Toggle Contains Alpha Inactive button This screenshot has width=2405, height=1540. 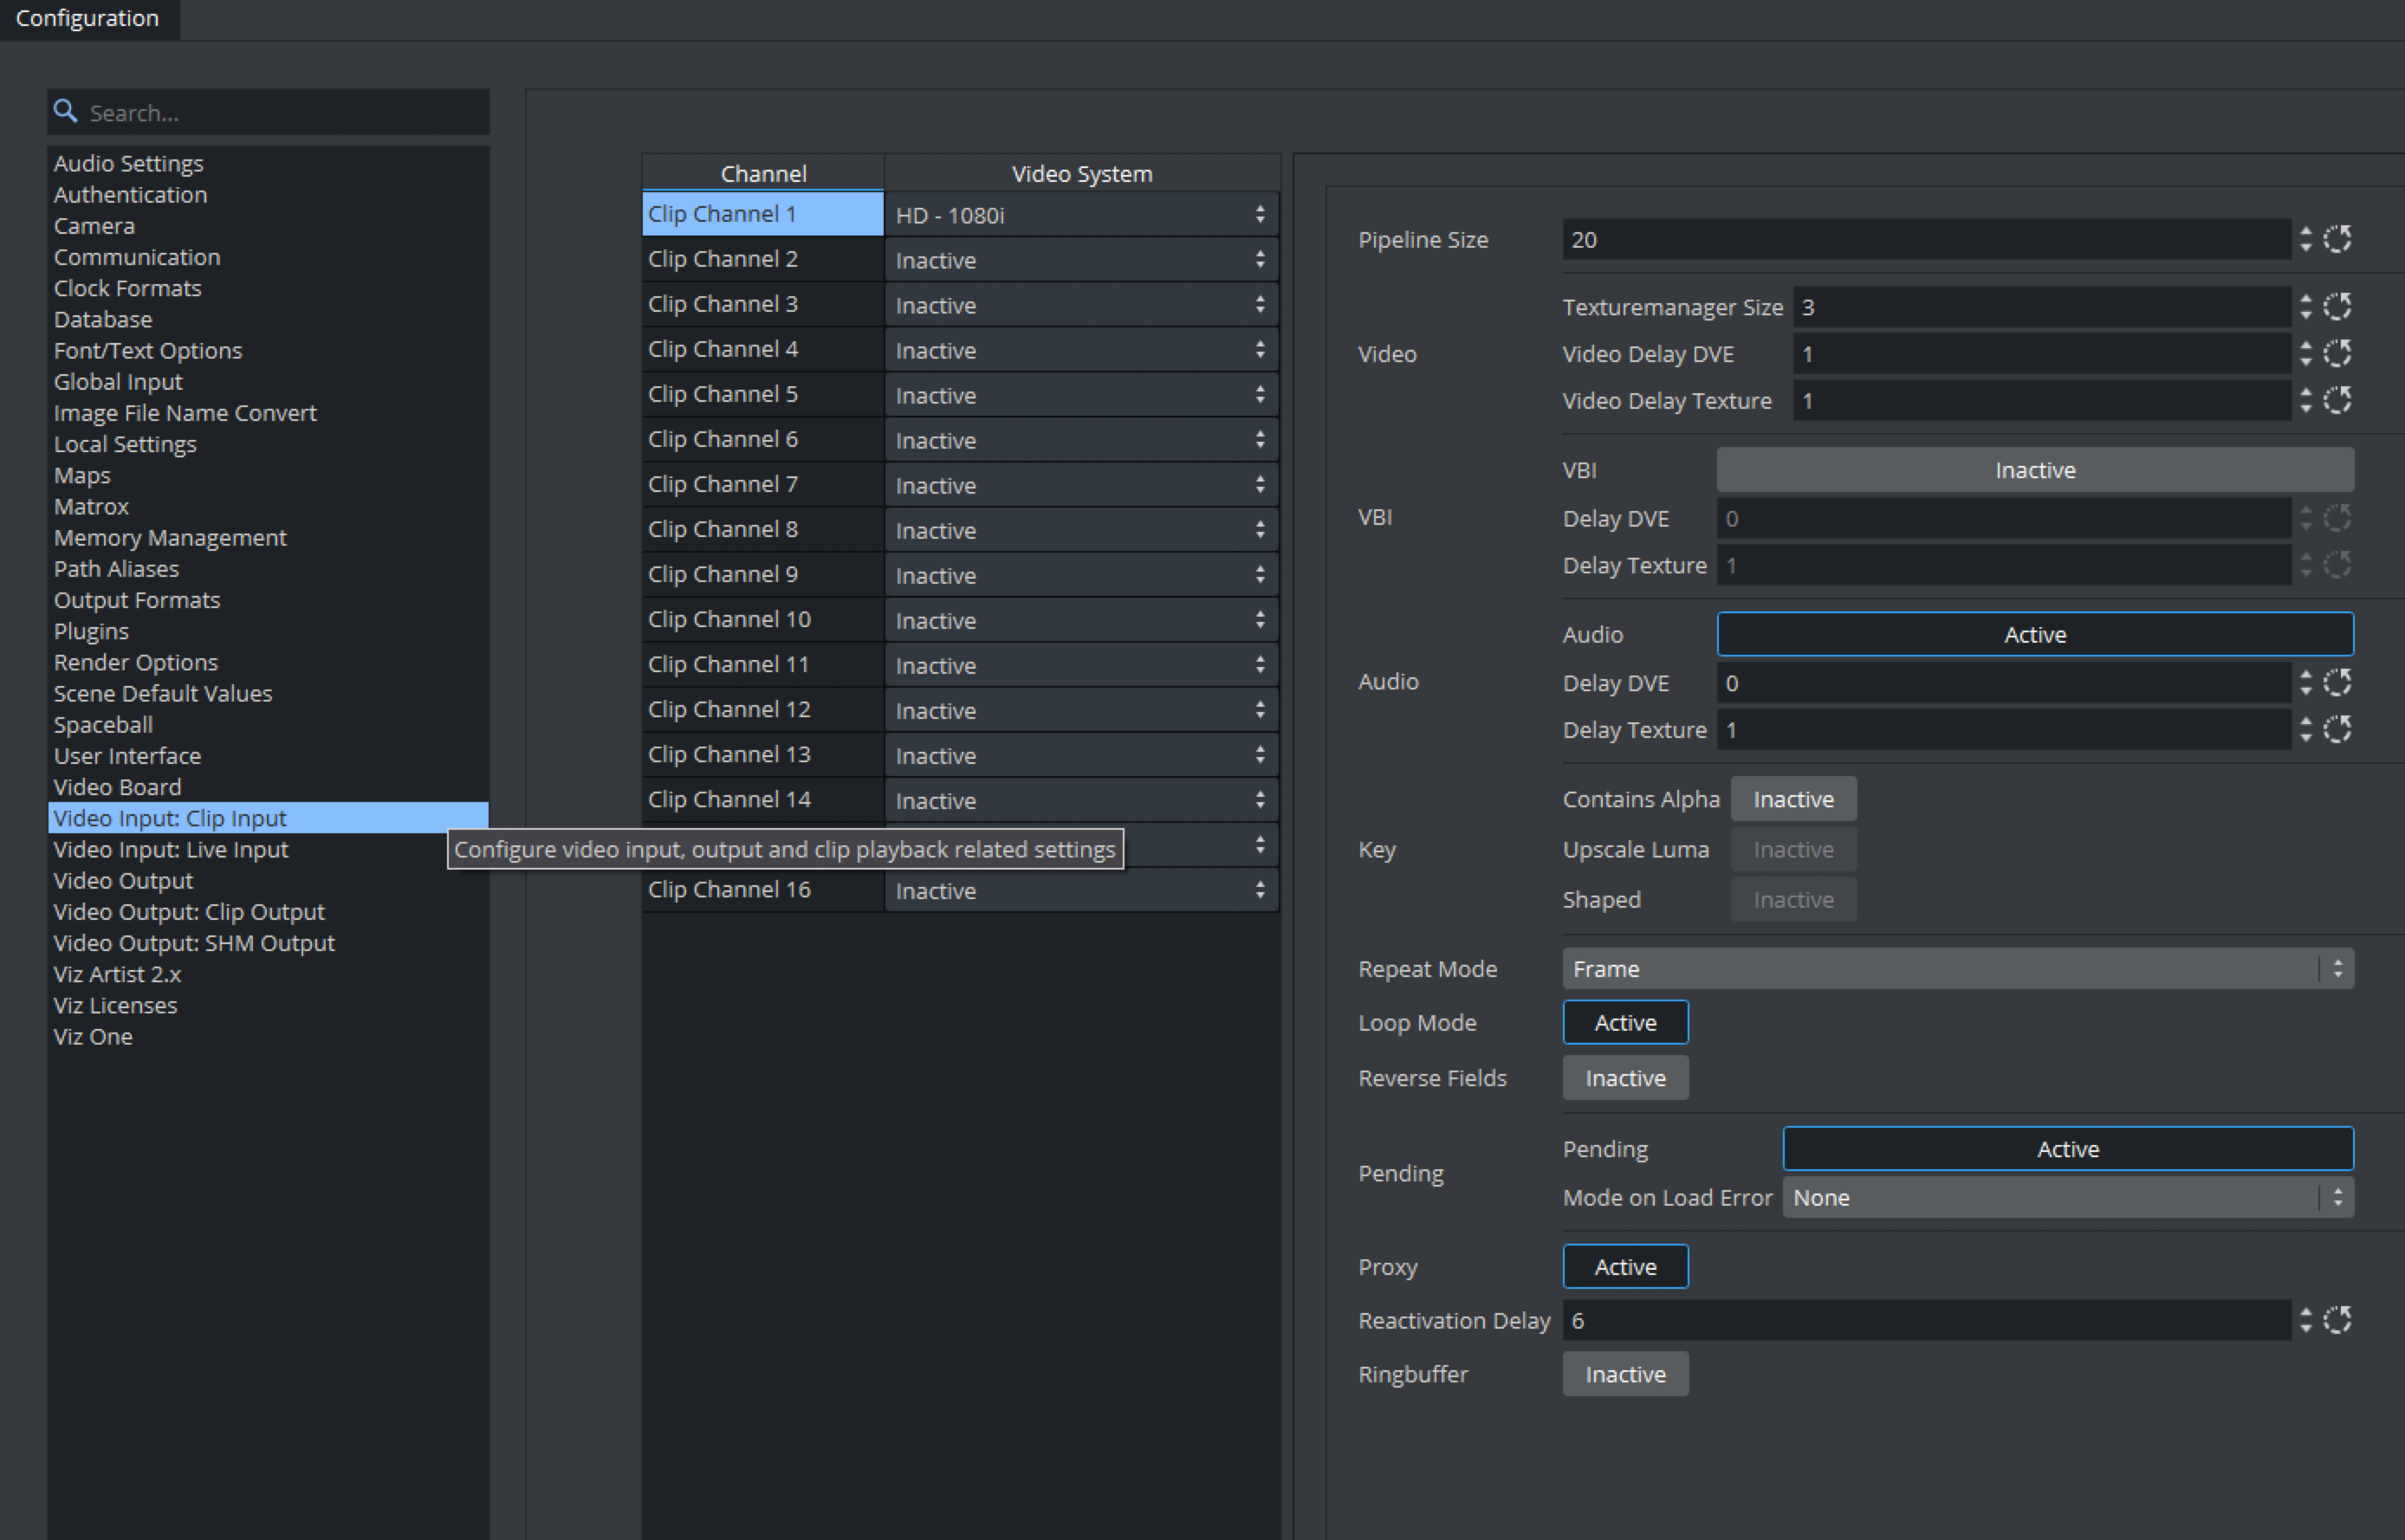tap(1792, 799)
